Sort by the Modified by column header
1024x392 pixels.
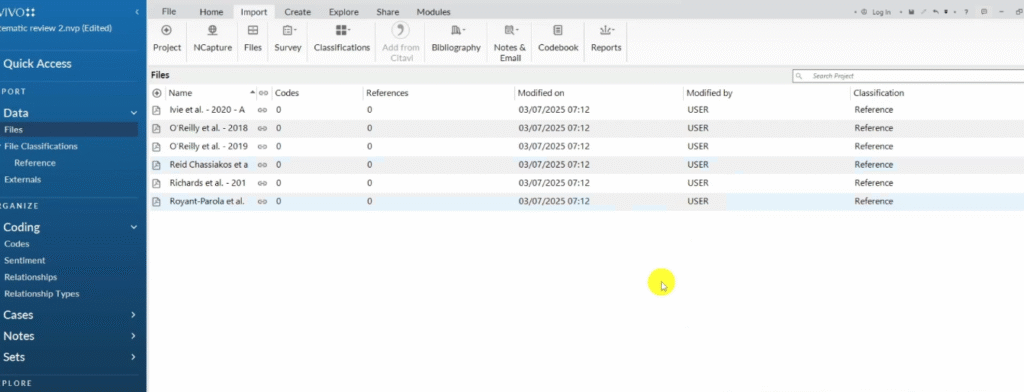click(x=709, y=93)
